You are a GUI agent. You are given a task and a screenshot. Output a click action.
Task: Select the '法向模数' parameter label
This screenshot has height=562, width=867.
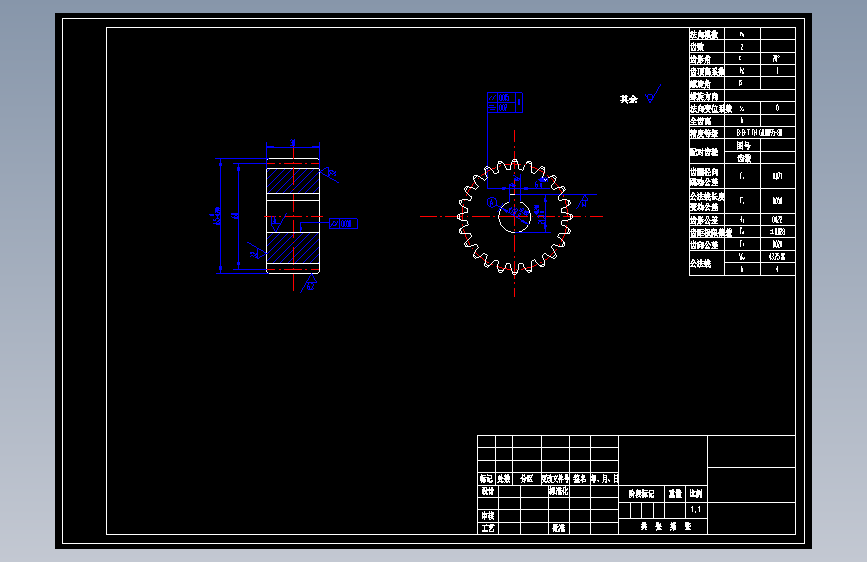(x=703, y=34)
